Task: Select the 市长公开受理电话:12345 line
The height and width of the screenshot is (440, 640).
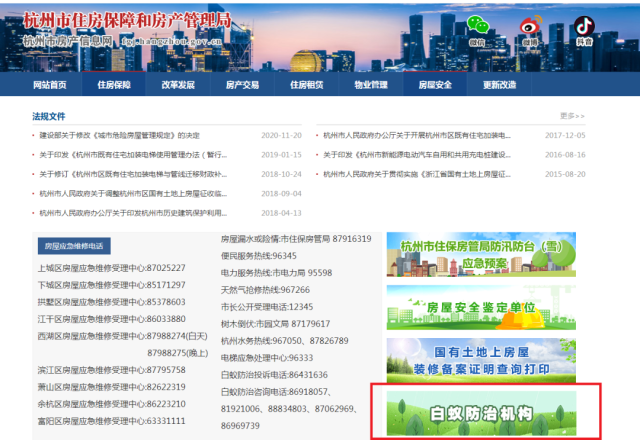Action: (267, 307)
